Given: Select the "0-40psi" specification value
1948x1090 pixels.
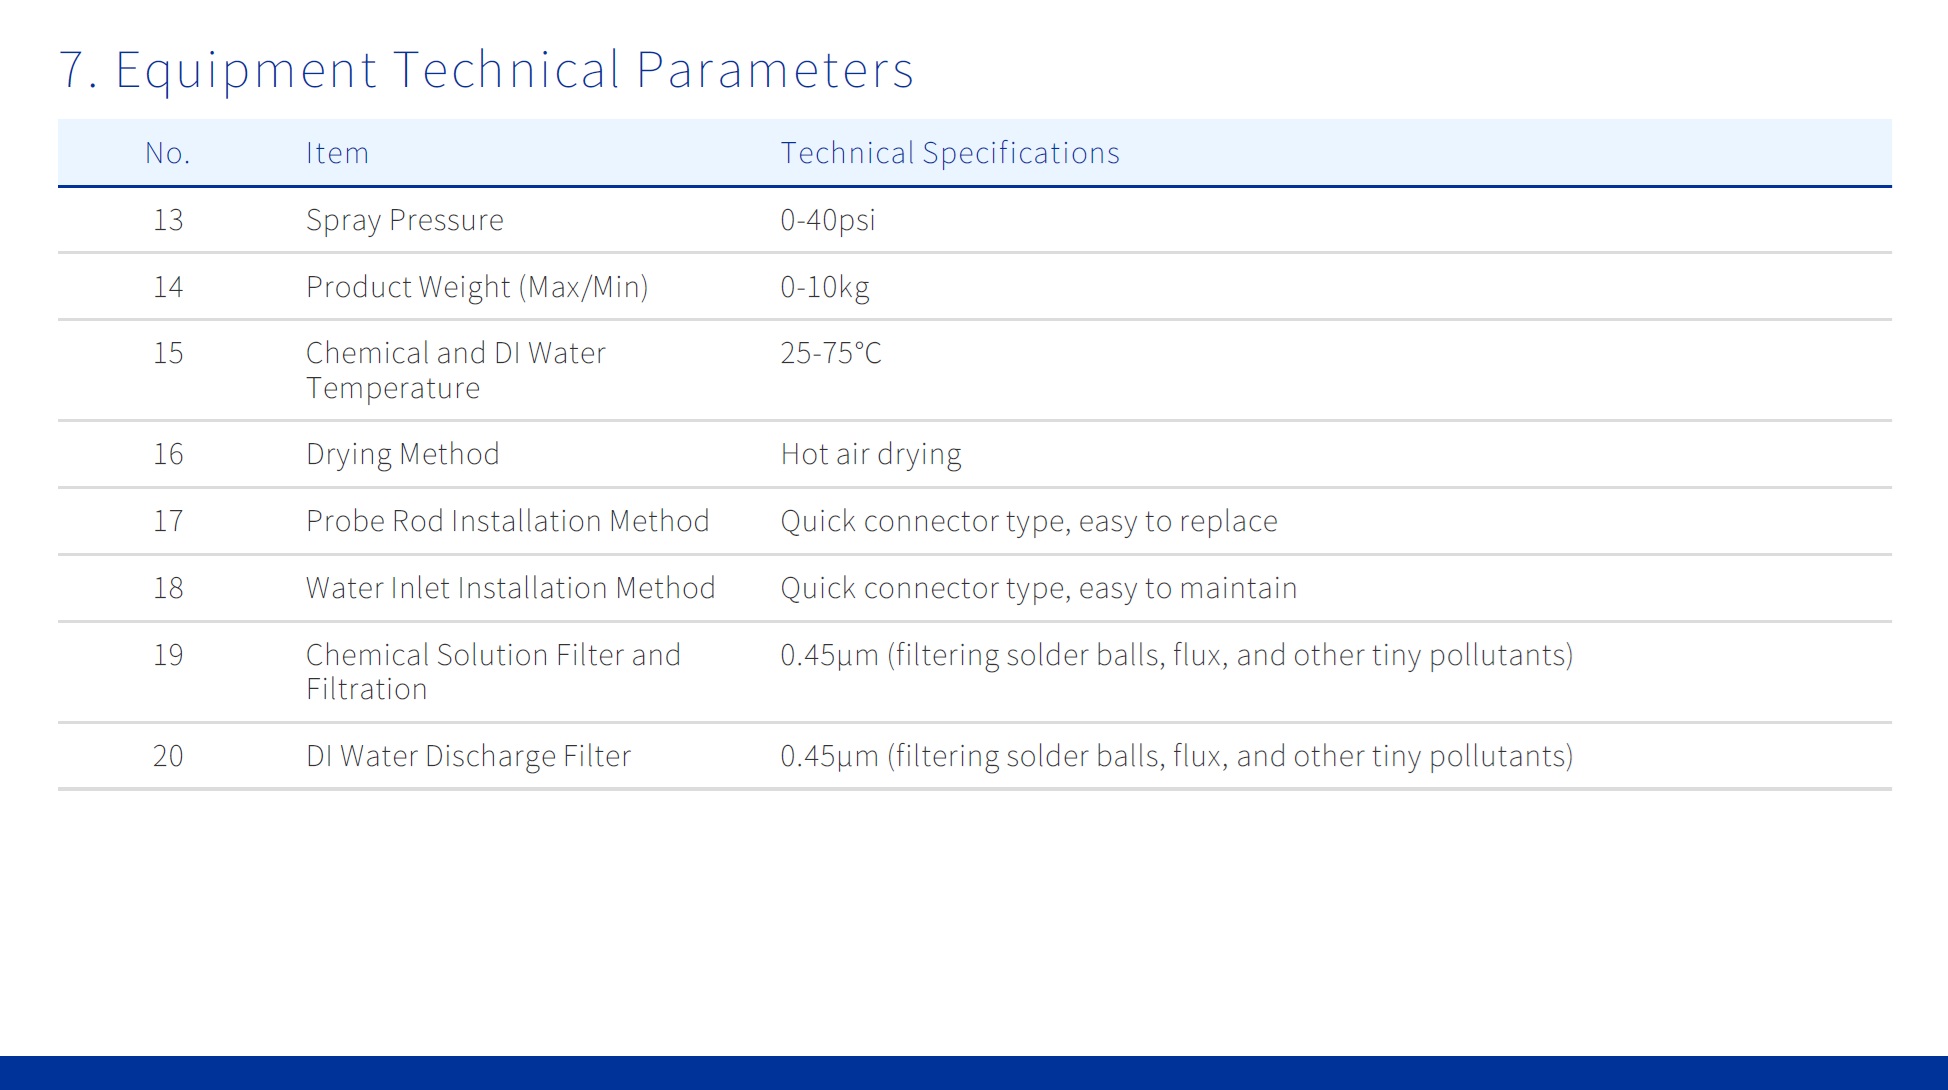Looking at the screenshot, I should click(x=827, y=220).
